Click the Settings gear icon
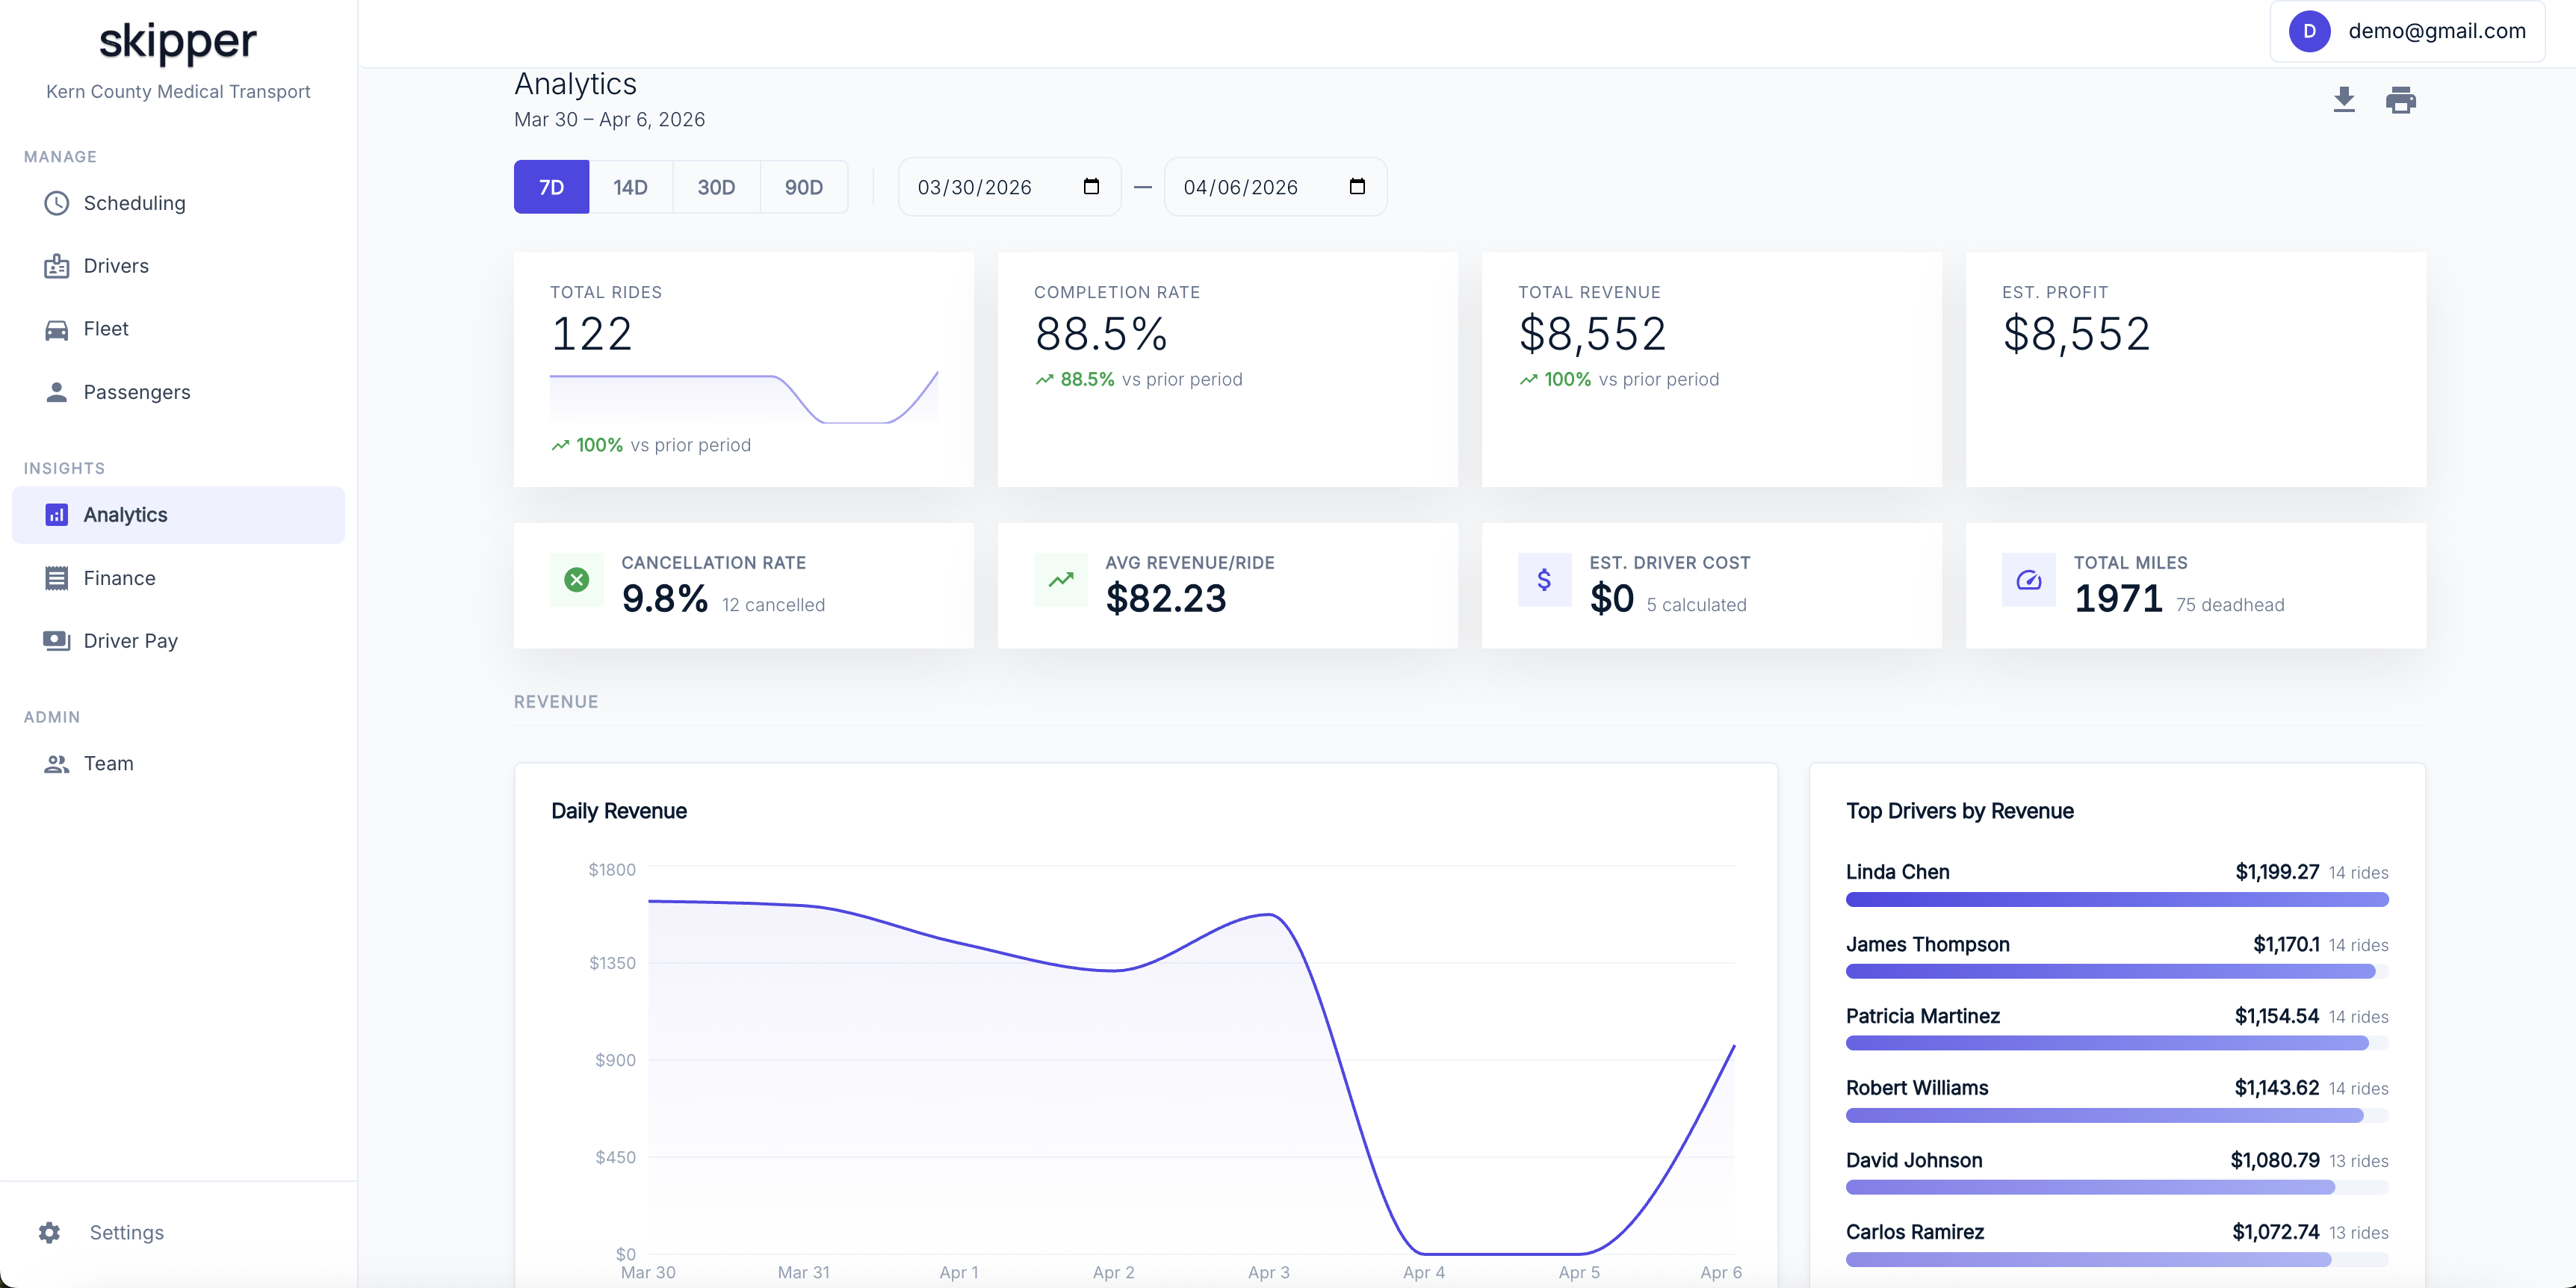 coord(49,1232)
